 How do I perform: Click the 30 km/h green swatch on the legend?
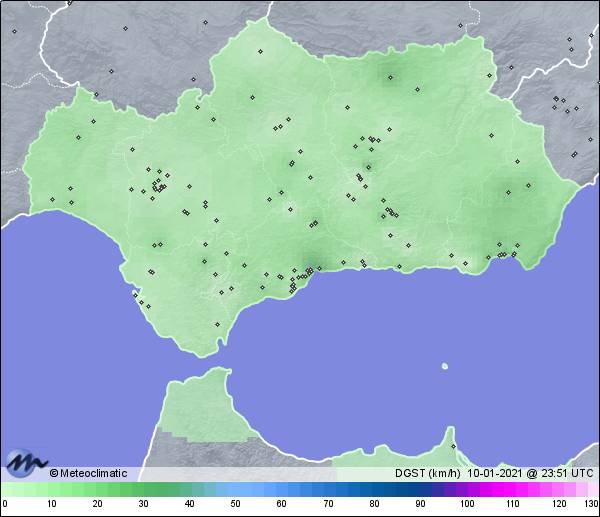143,489
